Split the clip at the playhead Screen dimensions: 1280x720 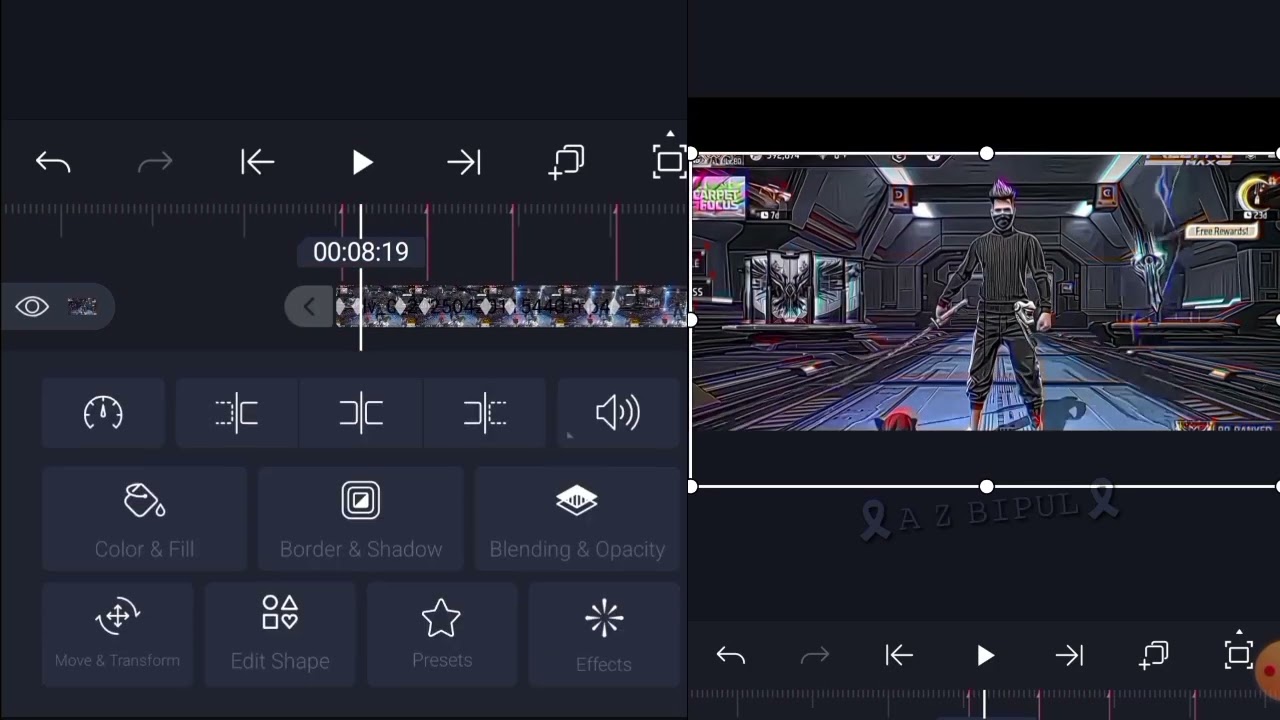361,413
